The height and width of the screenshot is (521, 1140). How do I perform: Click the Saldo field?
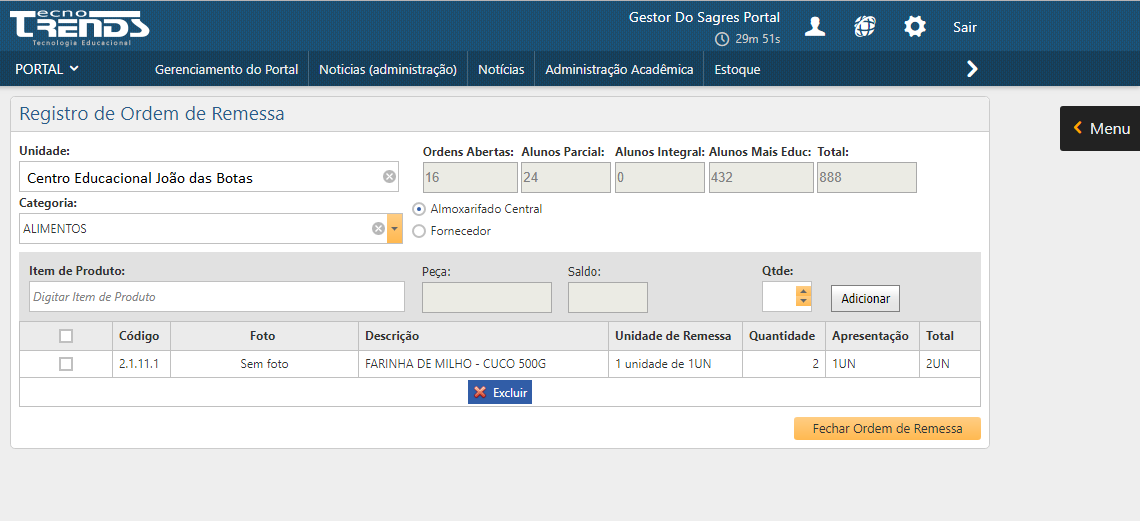pos(608,297)
